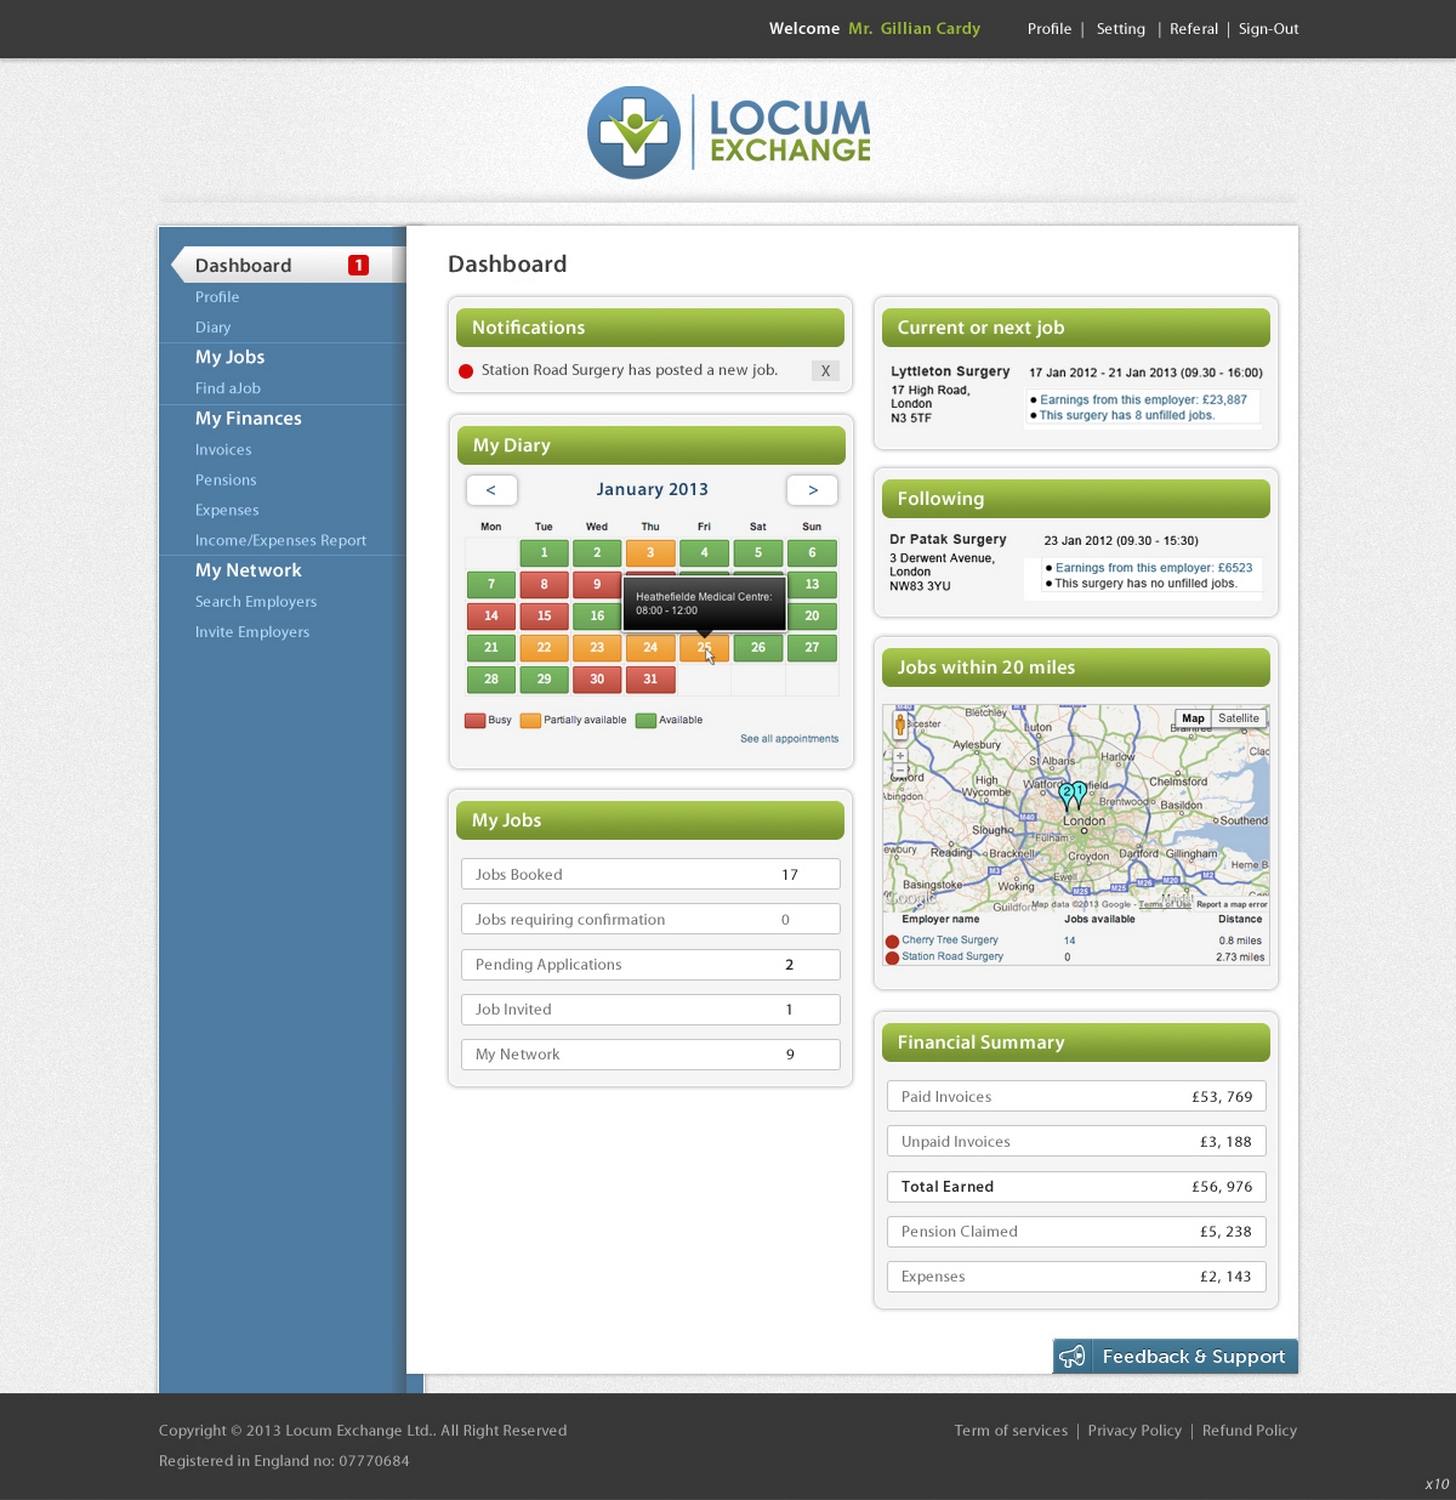
Task: Select January 16 on the calendar
Action: point(597,616)
